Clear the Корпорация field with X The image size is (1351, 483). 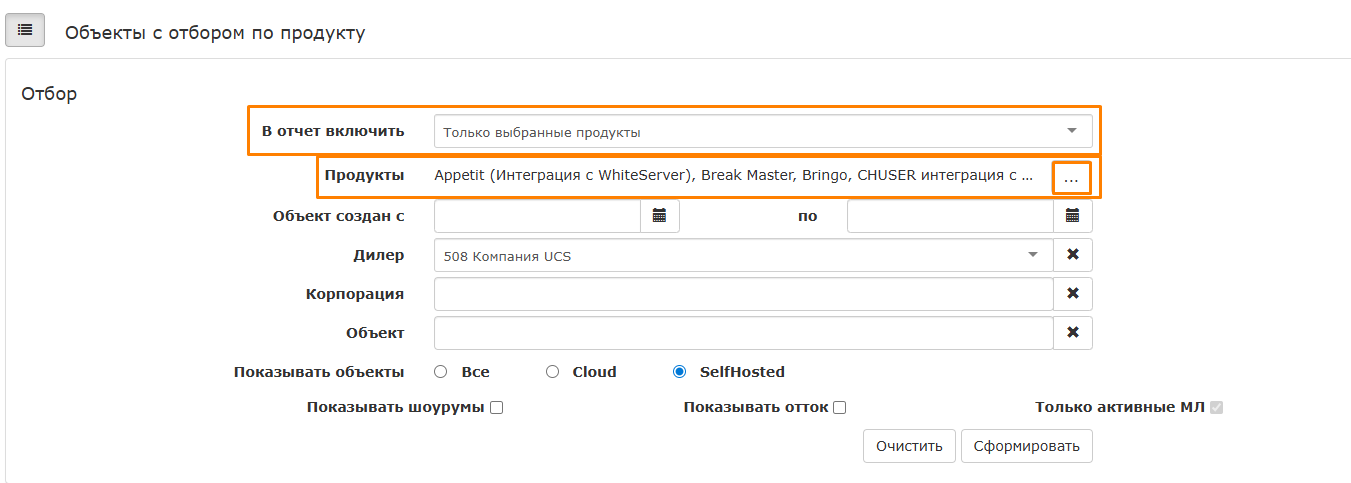(x=1072, y=294)
